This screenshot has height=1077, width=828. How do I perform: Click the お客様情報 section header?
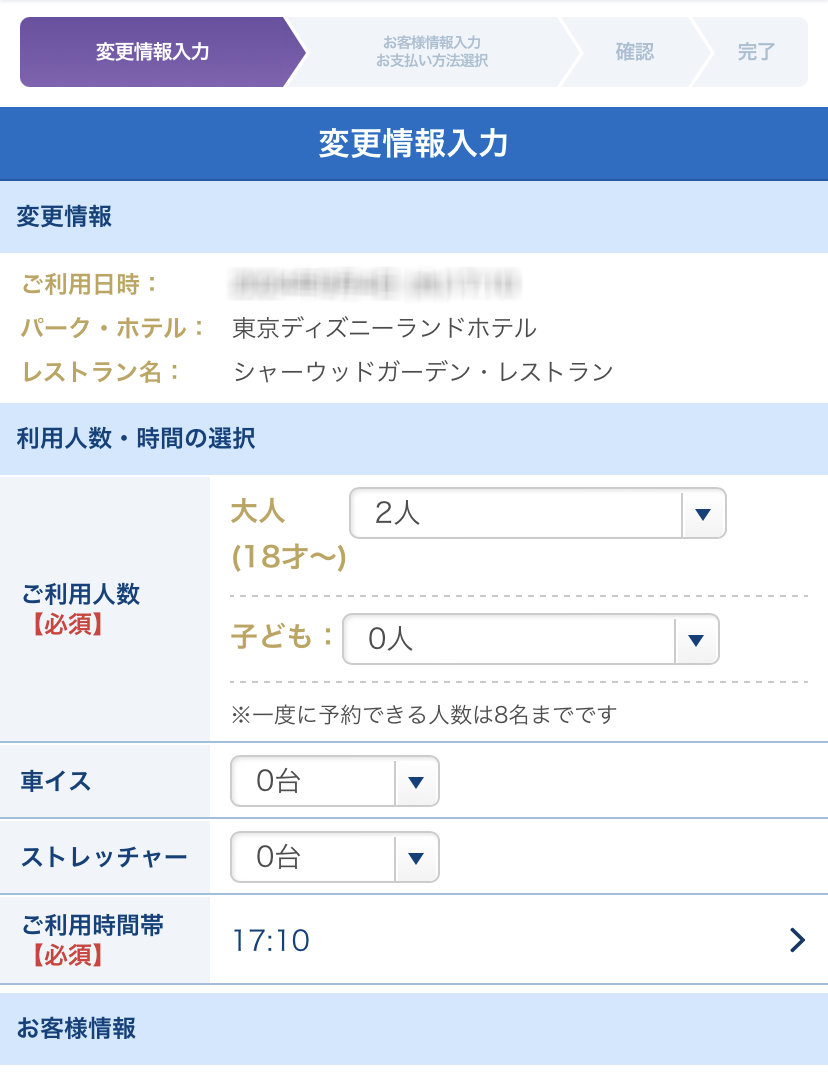pos(76,1028)
